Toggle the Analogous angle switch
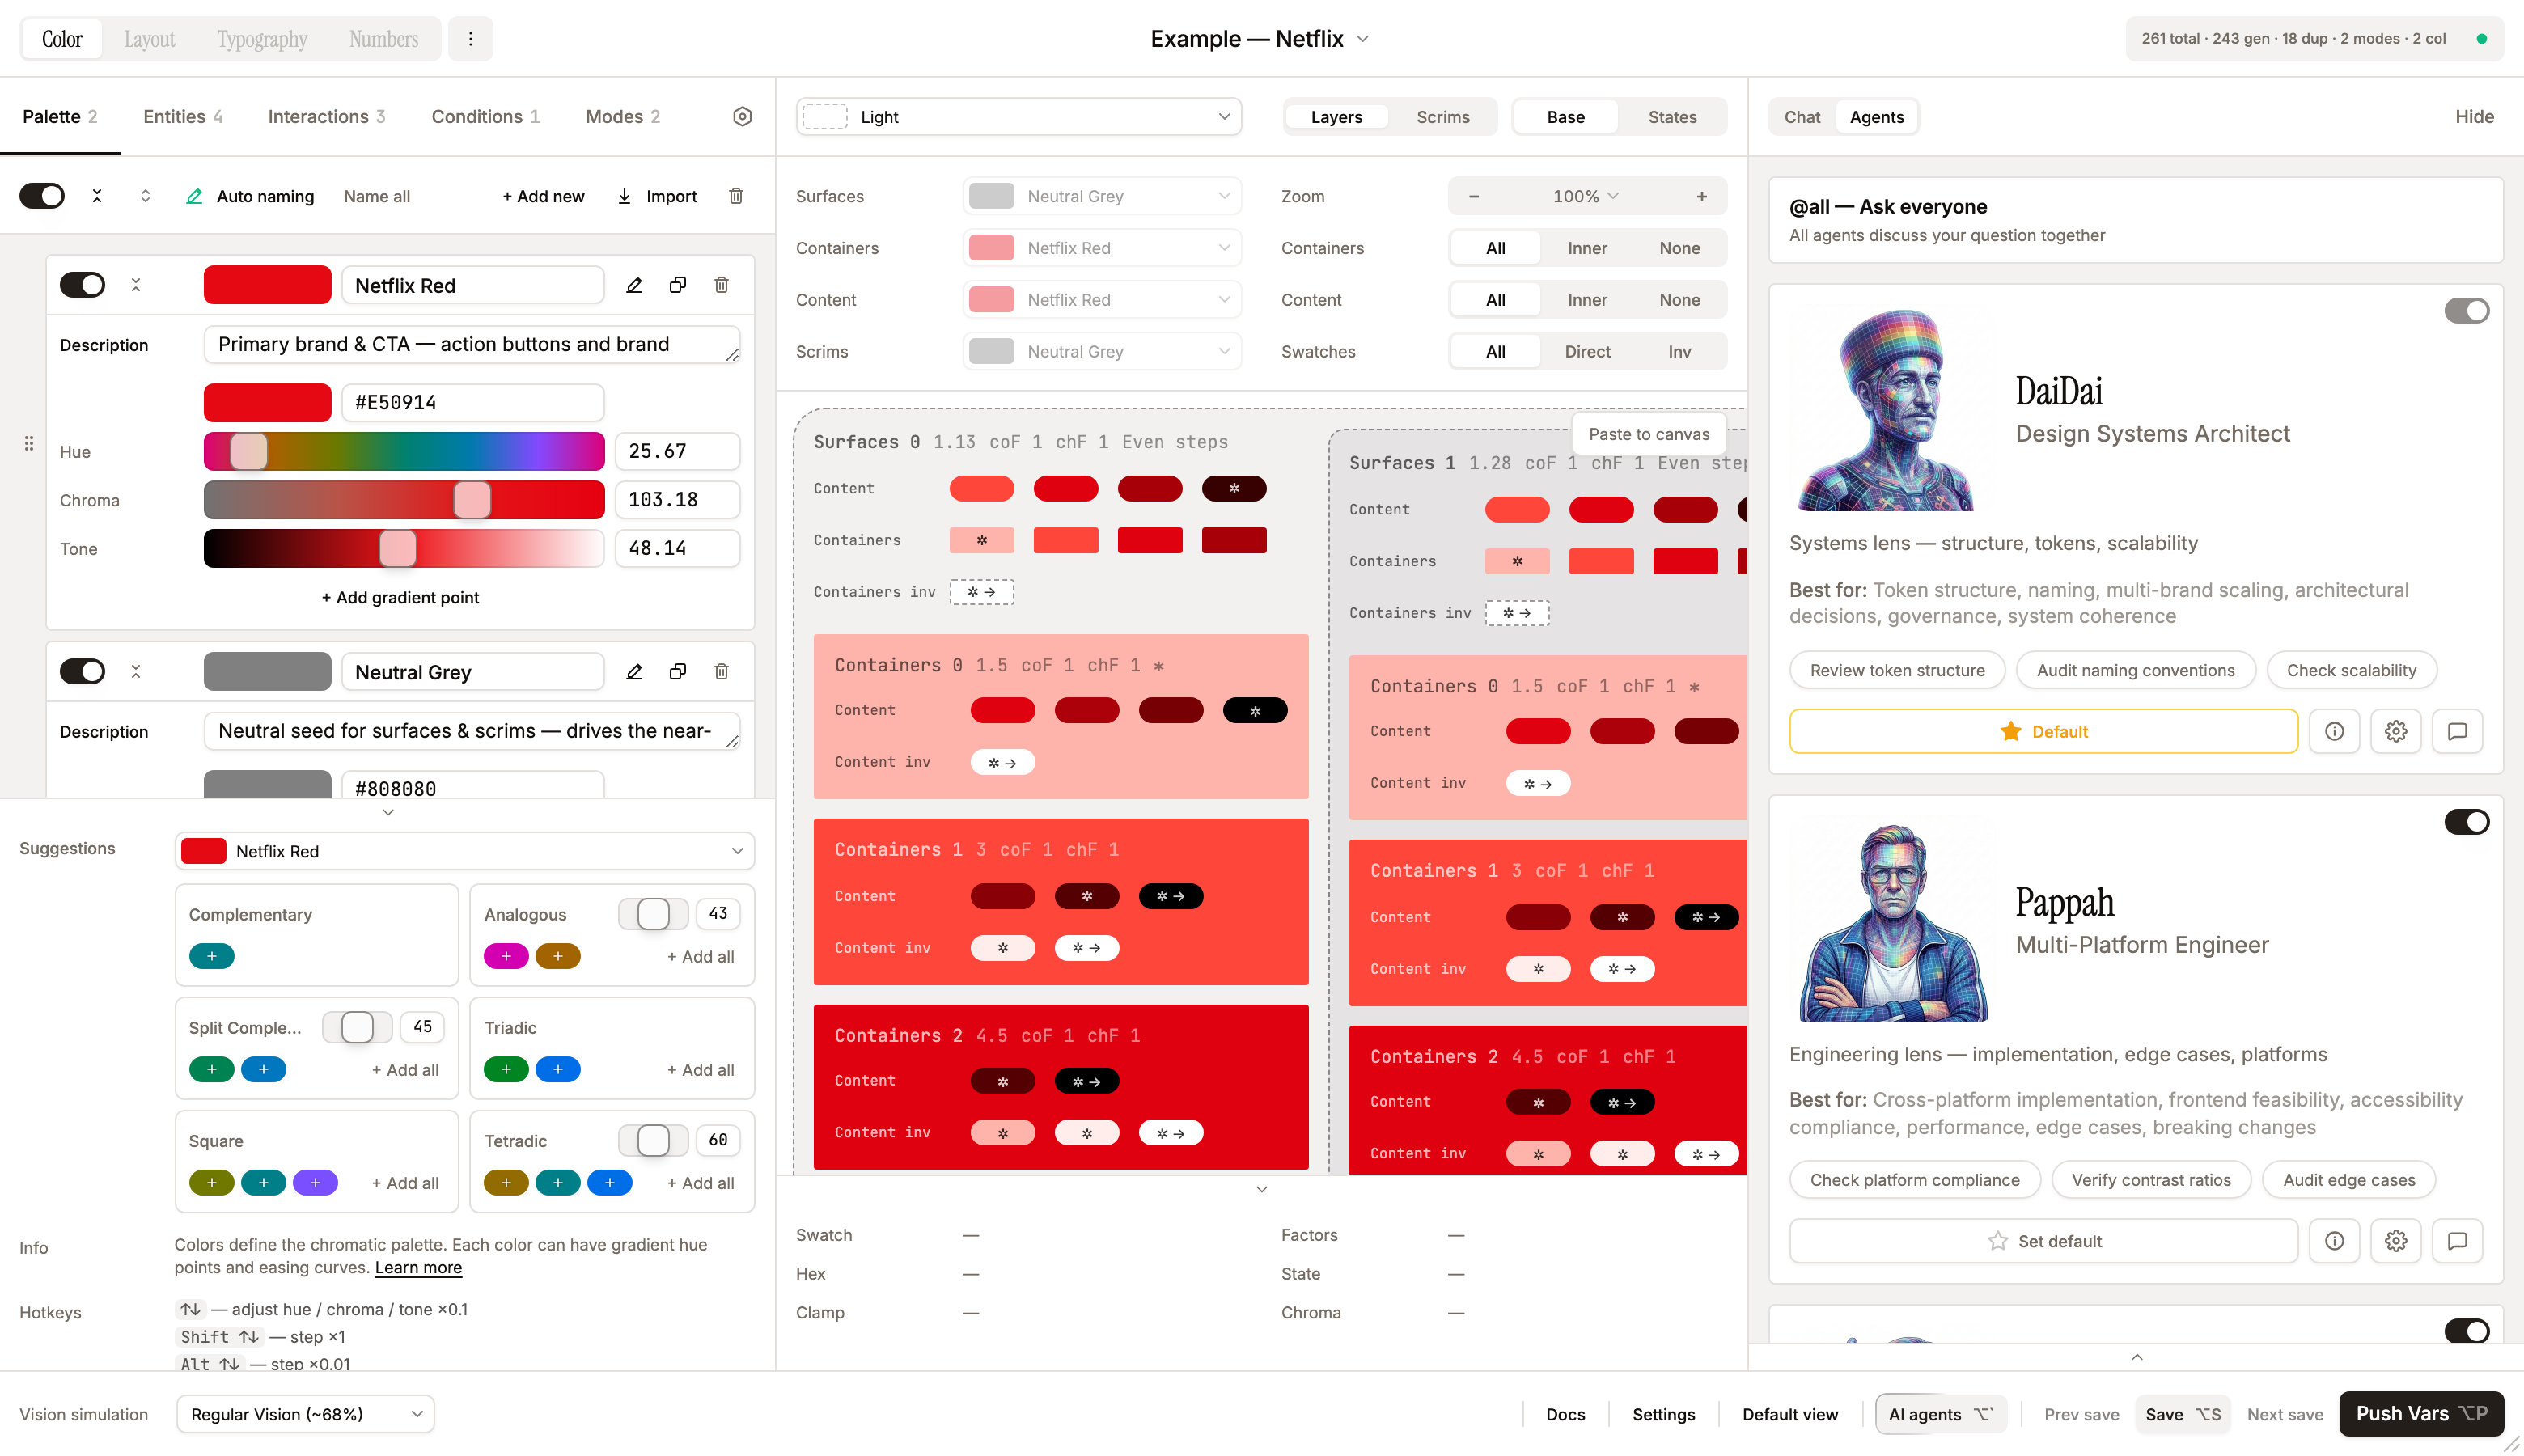2524x1456 pixels. tap(653, 914)
